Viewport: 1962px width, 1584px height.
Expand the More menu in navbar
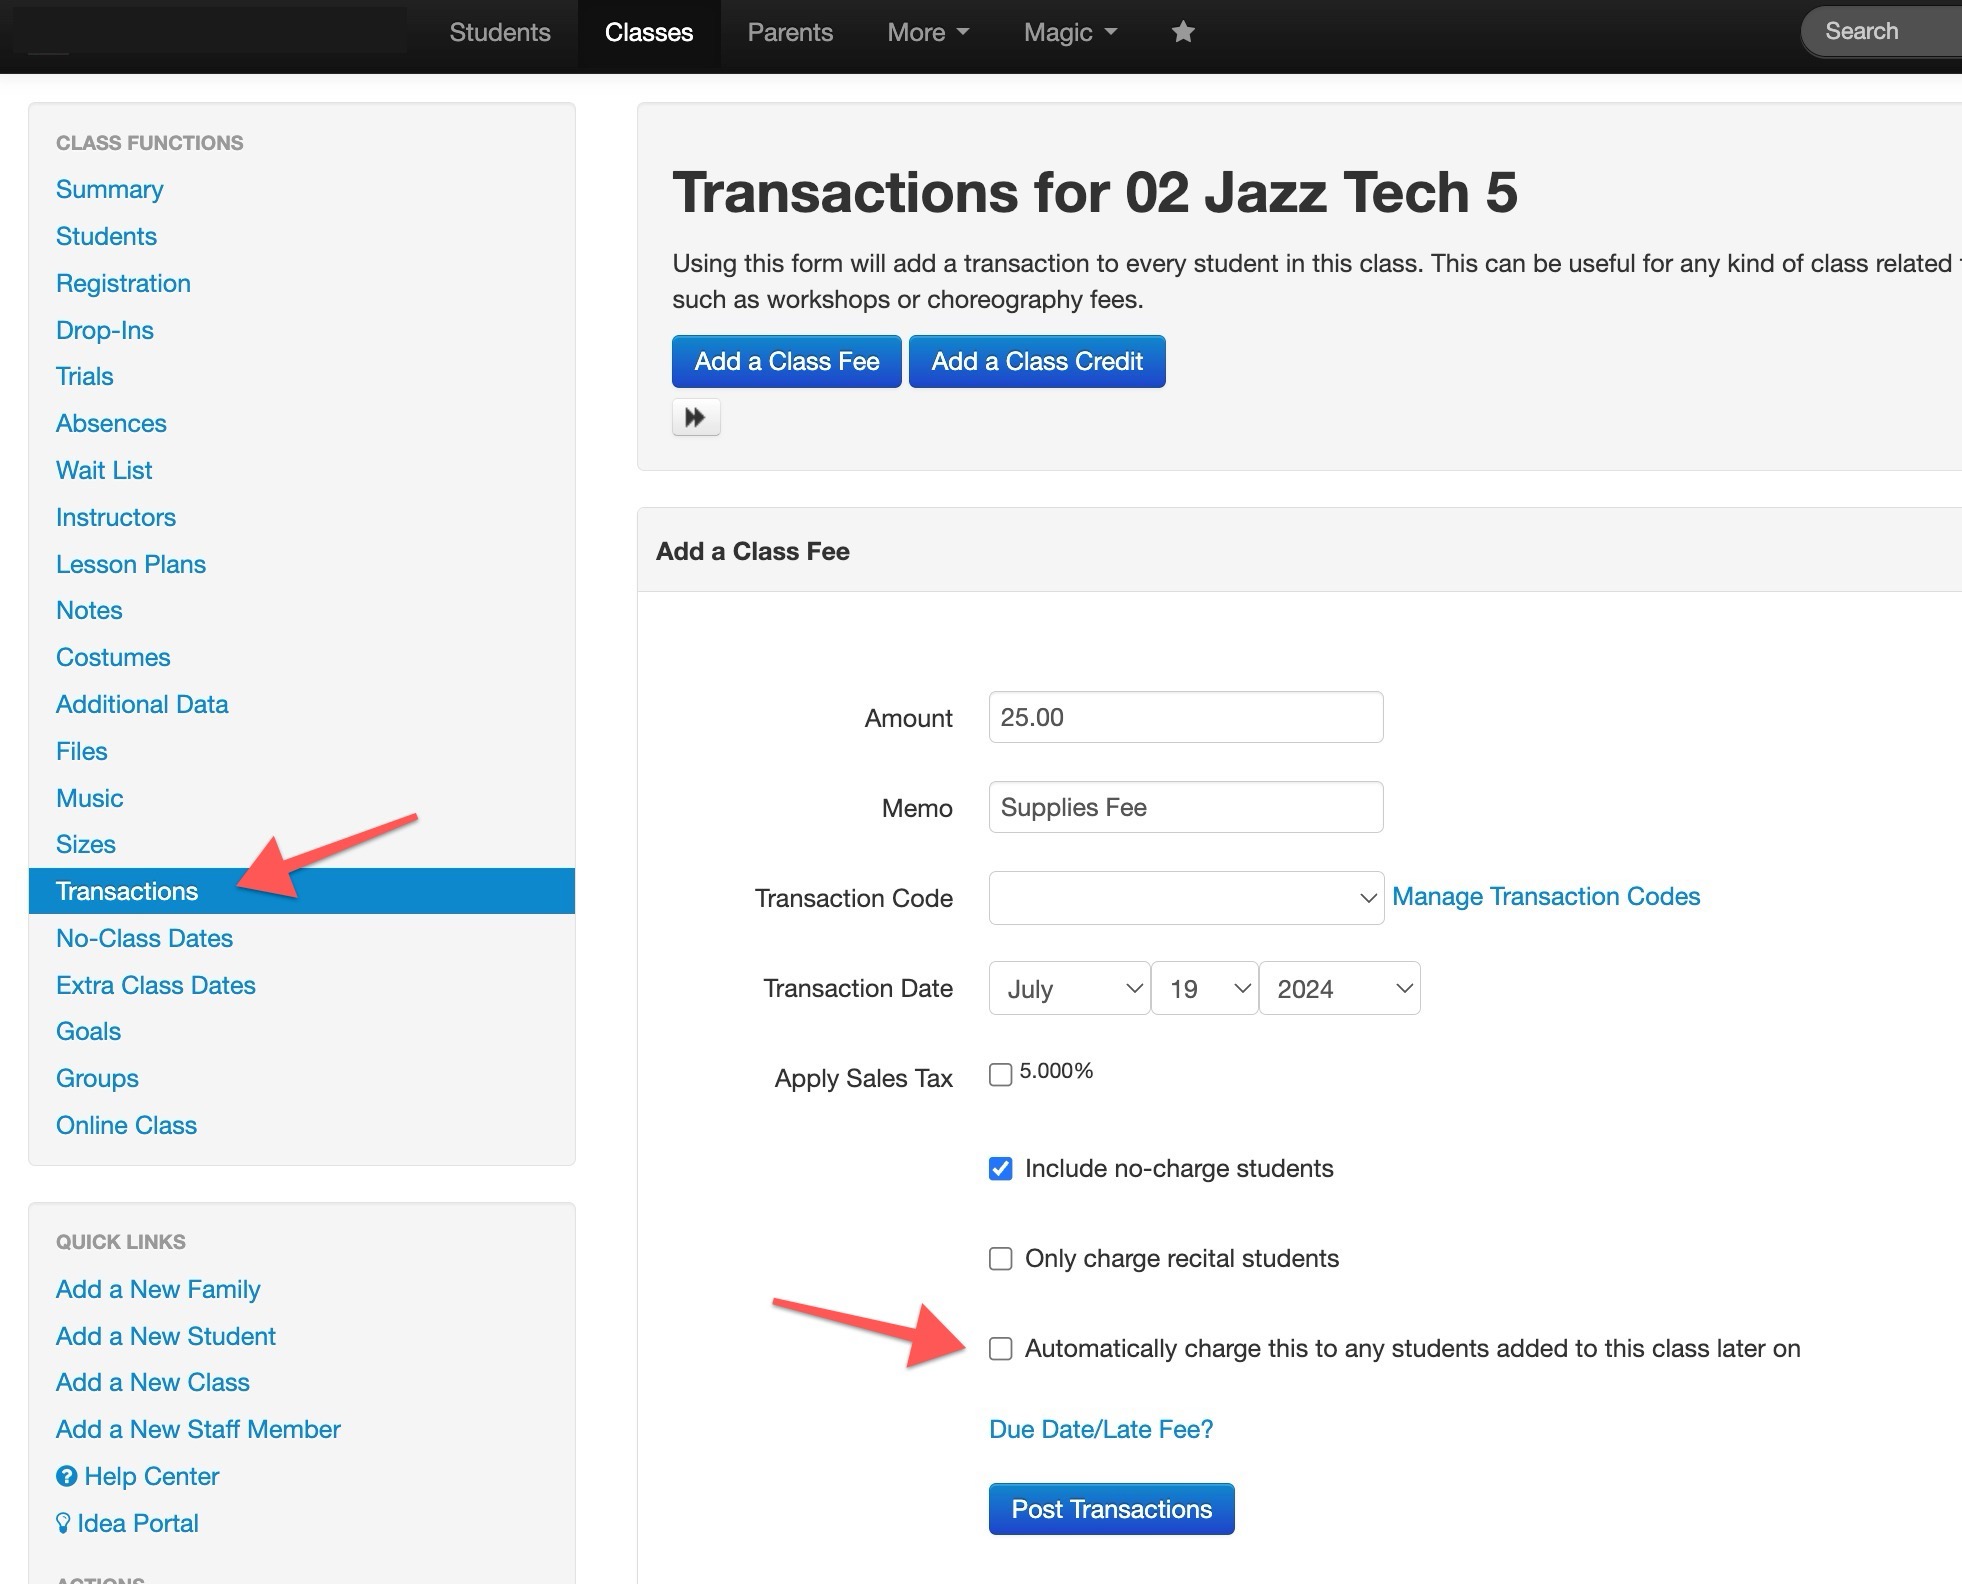tap(927, 32)
